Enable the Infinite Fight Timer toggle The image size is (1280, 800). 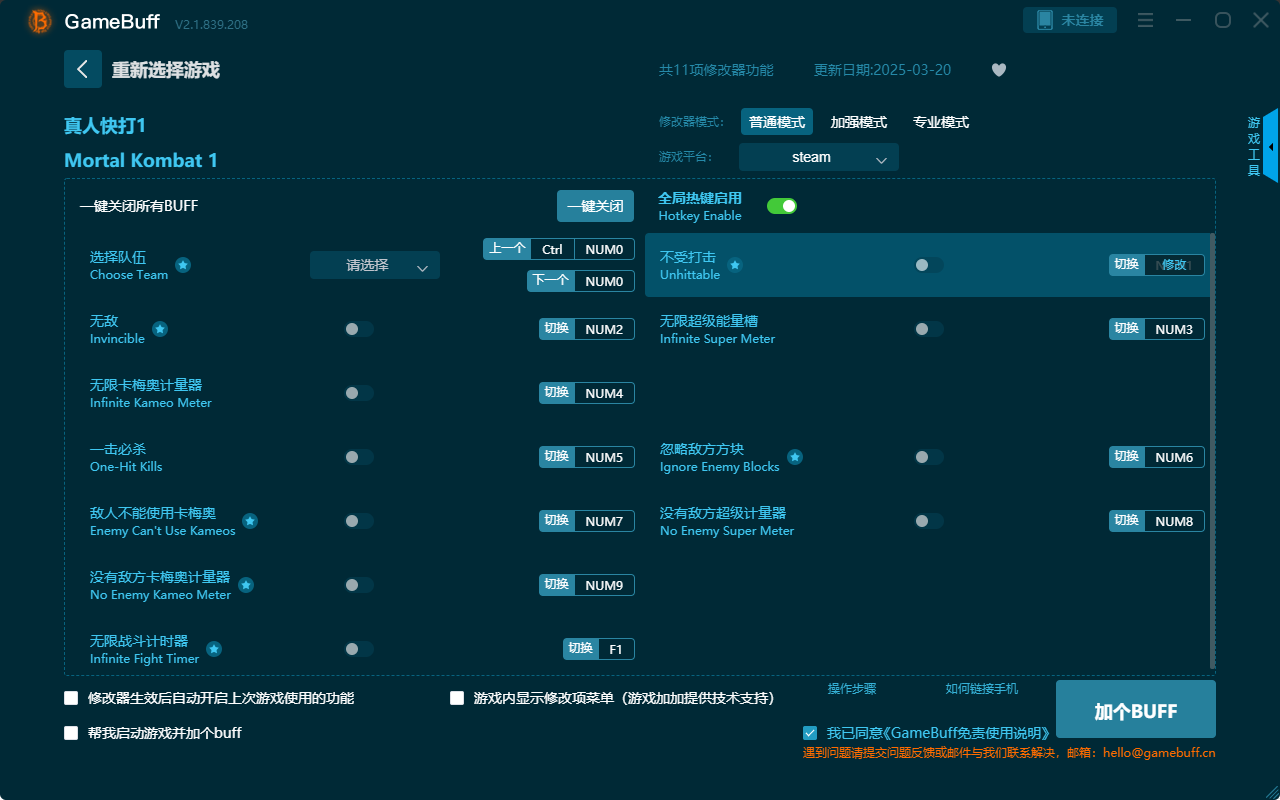click(359, 648)
